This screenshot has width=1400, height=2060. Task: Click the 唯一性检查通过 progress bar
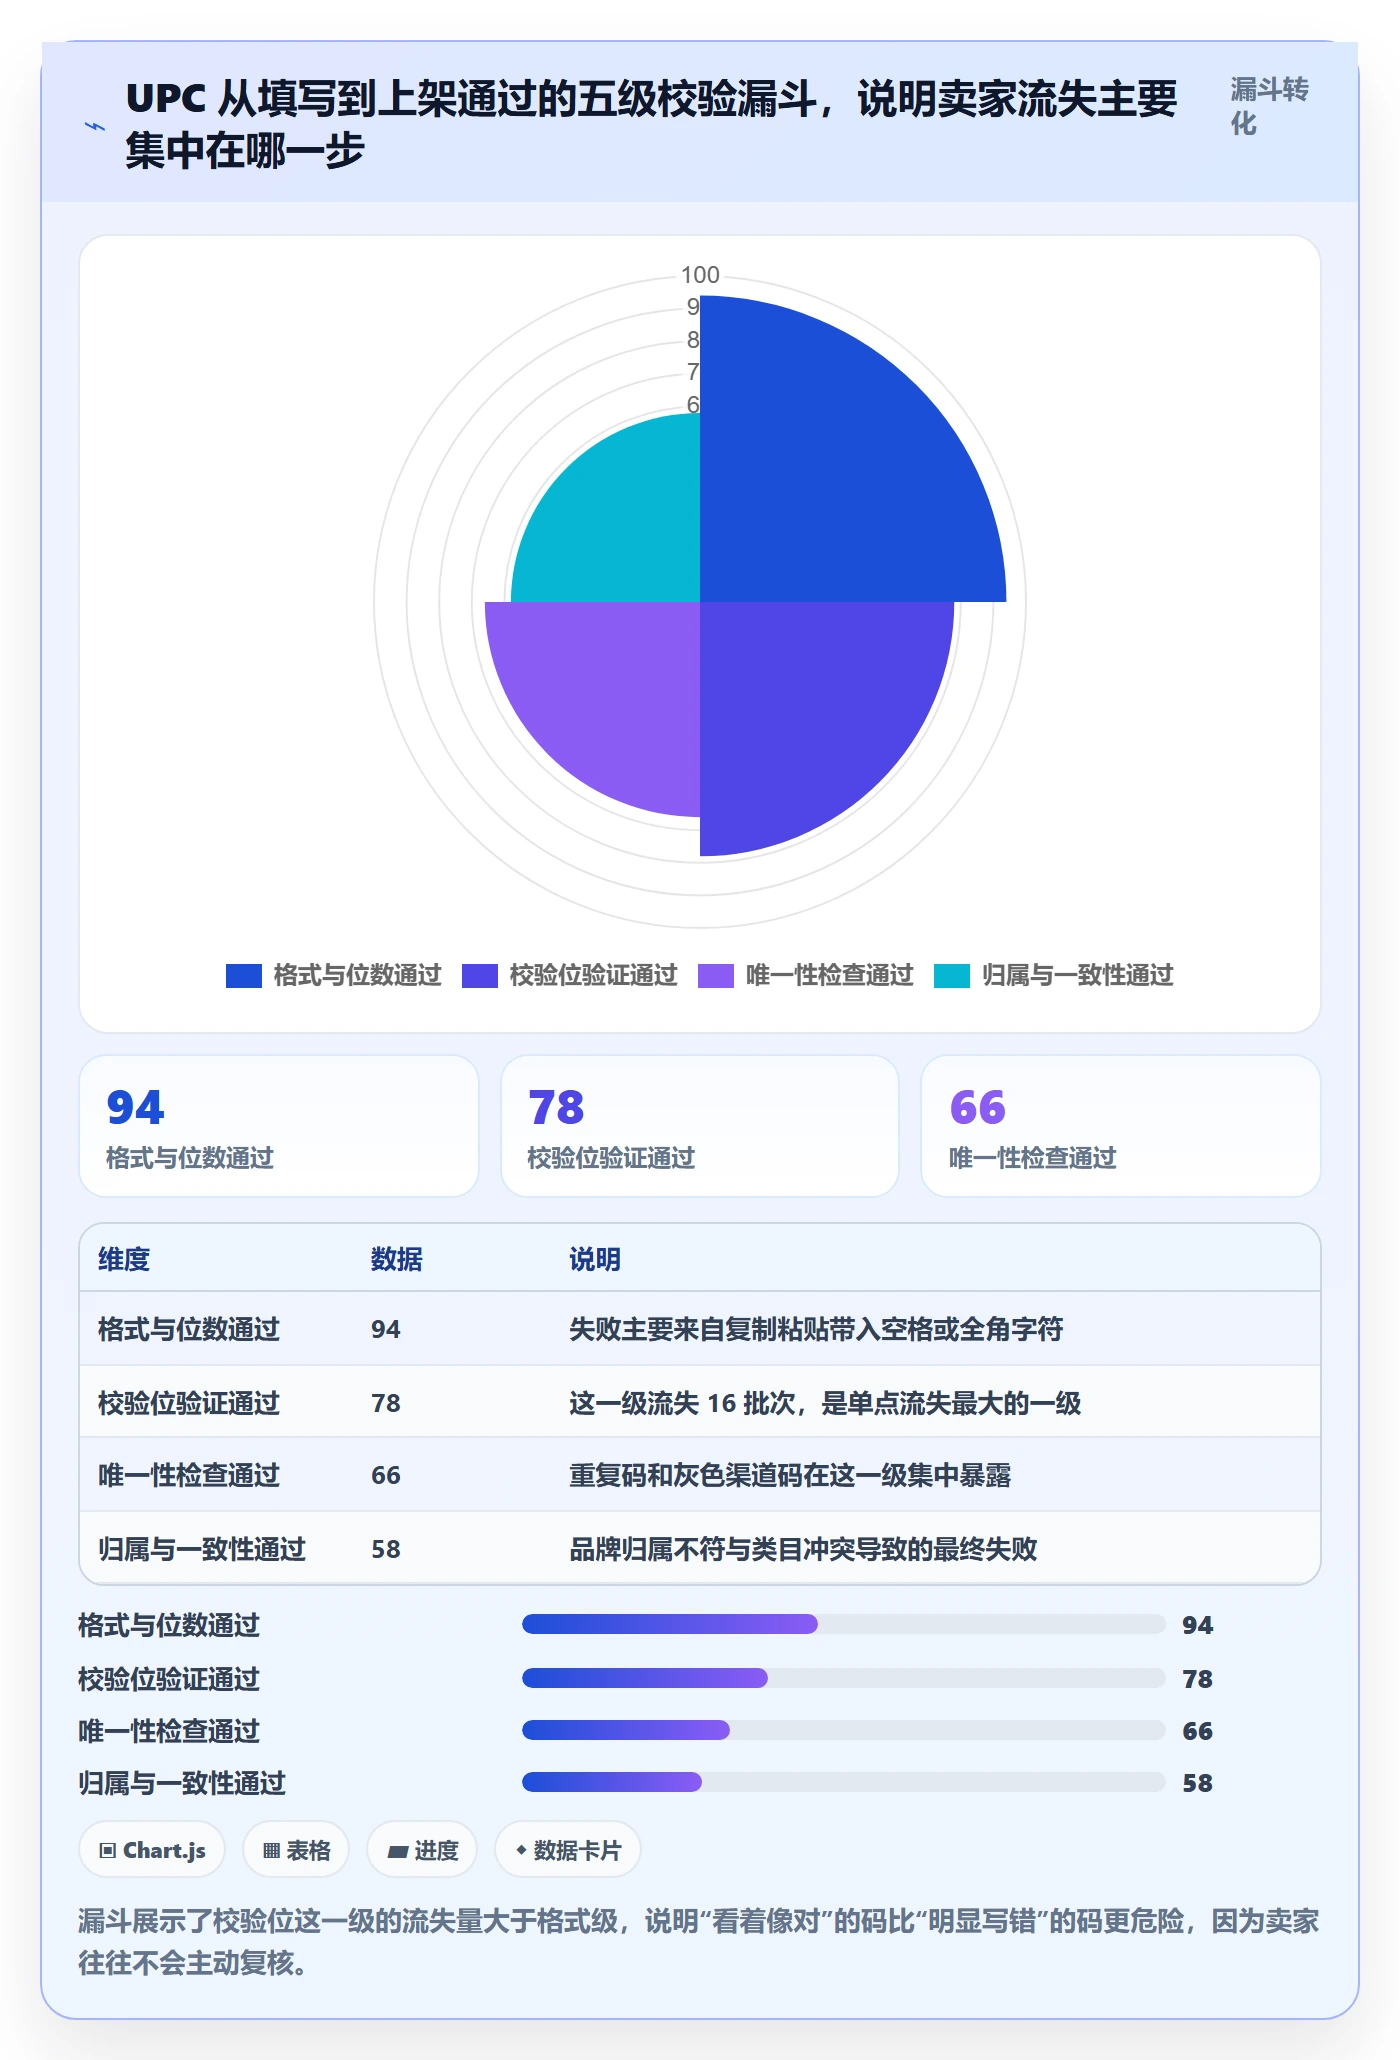844,1730
